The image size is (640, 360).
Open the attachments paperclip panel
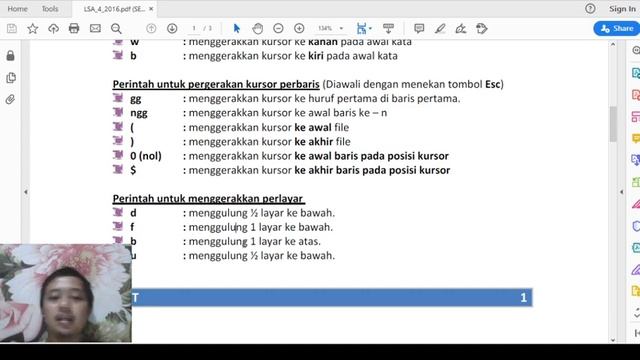10,99
